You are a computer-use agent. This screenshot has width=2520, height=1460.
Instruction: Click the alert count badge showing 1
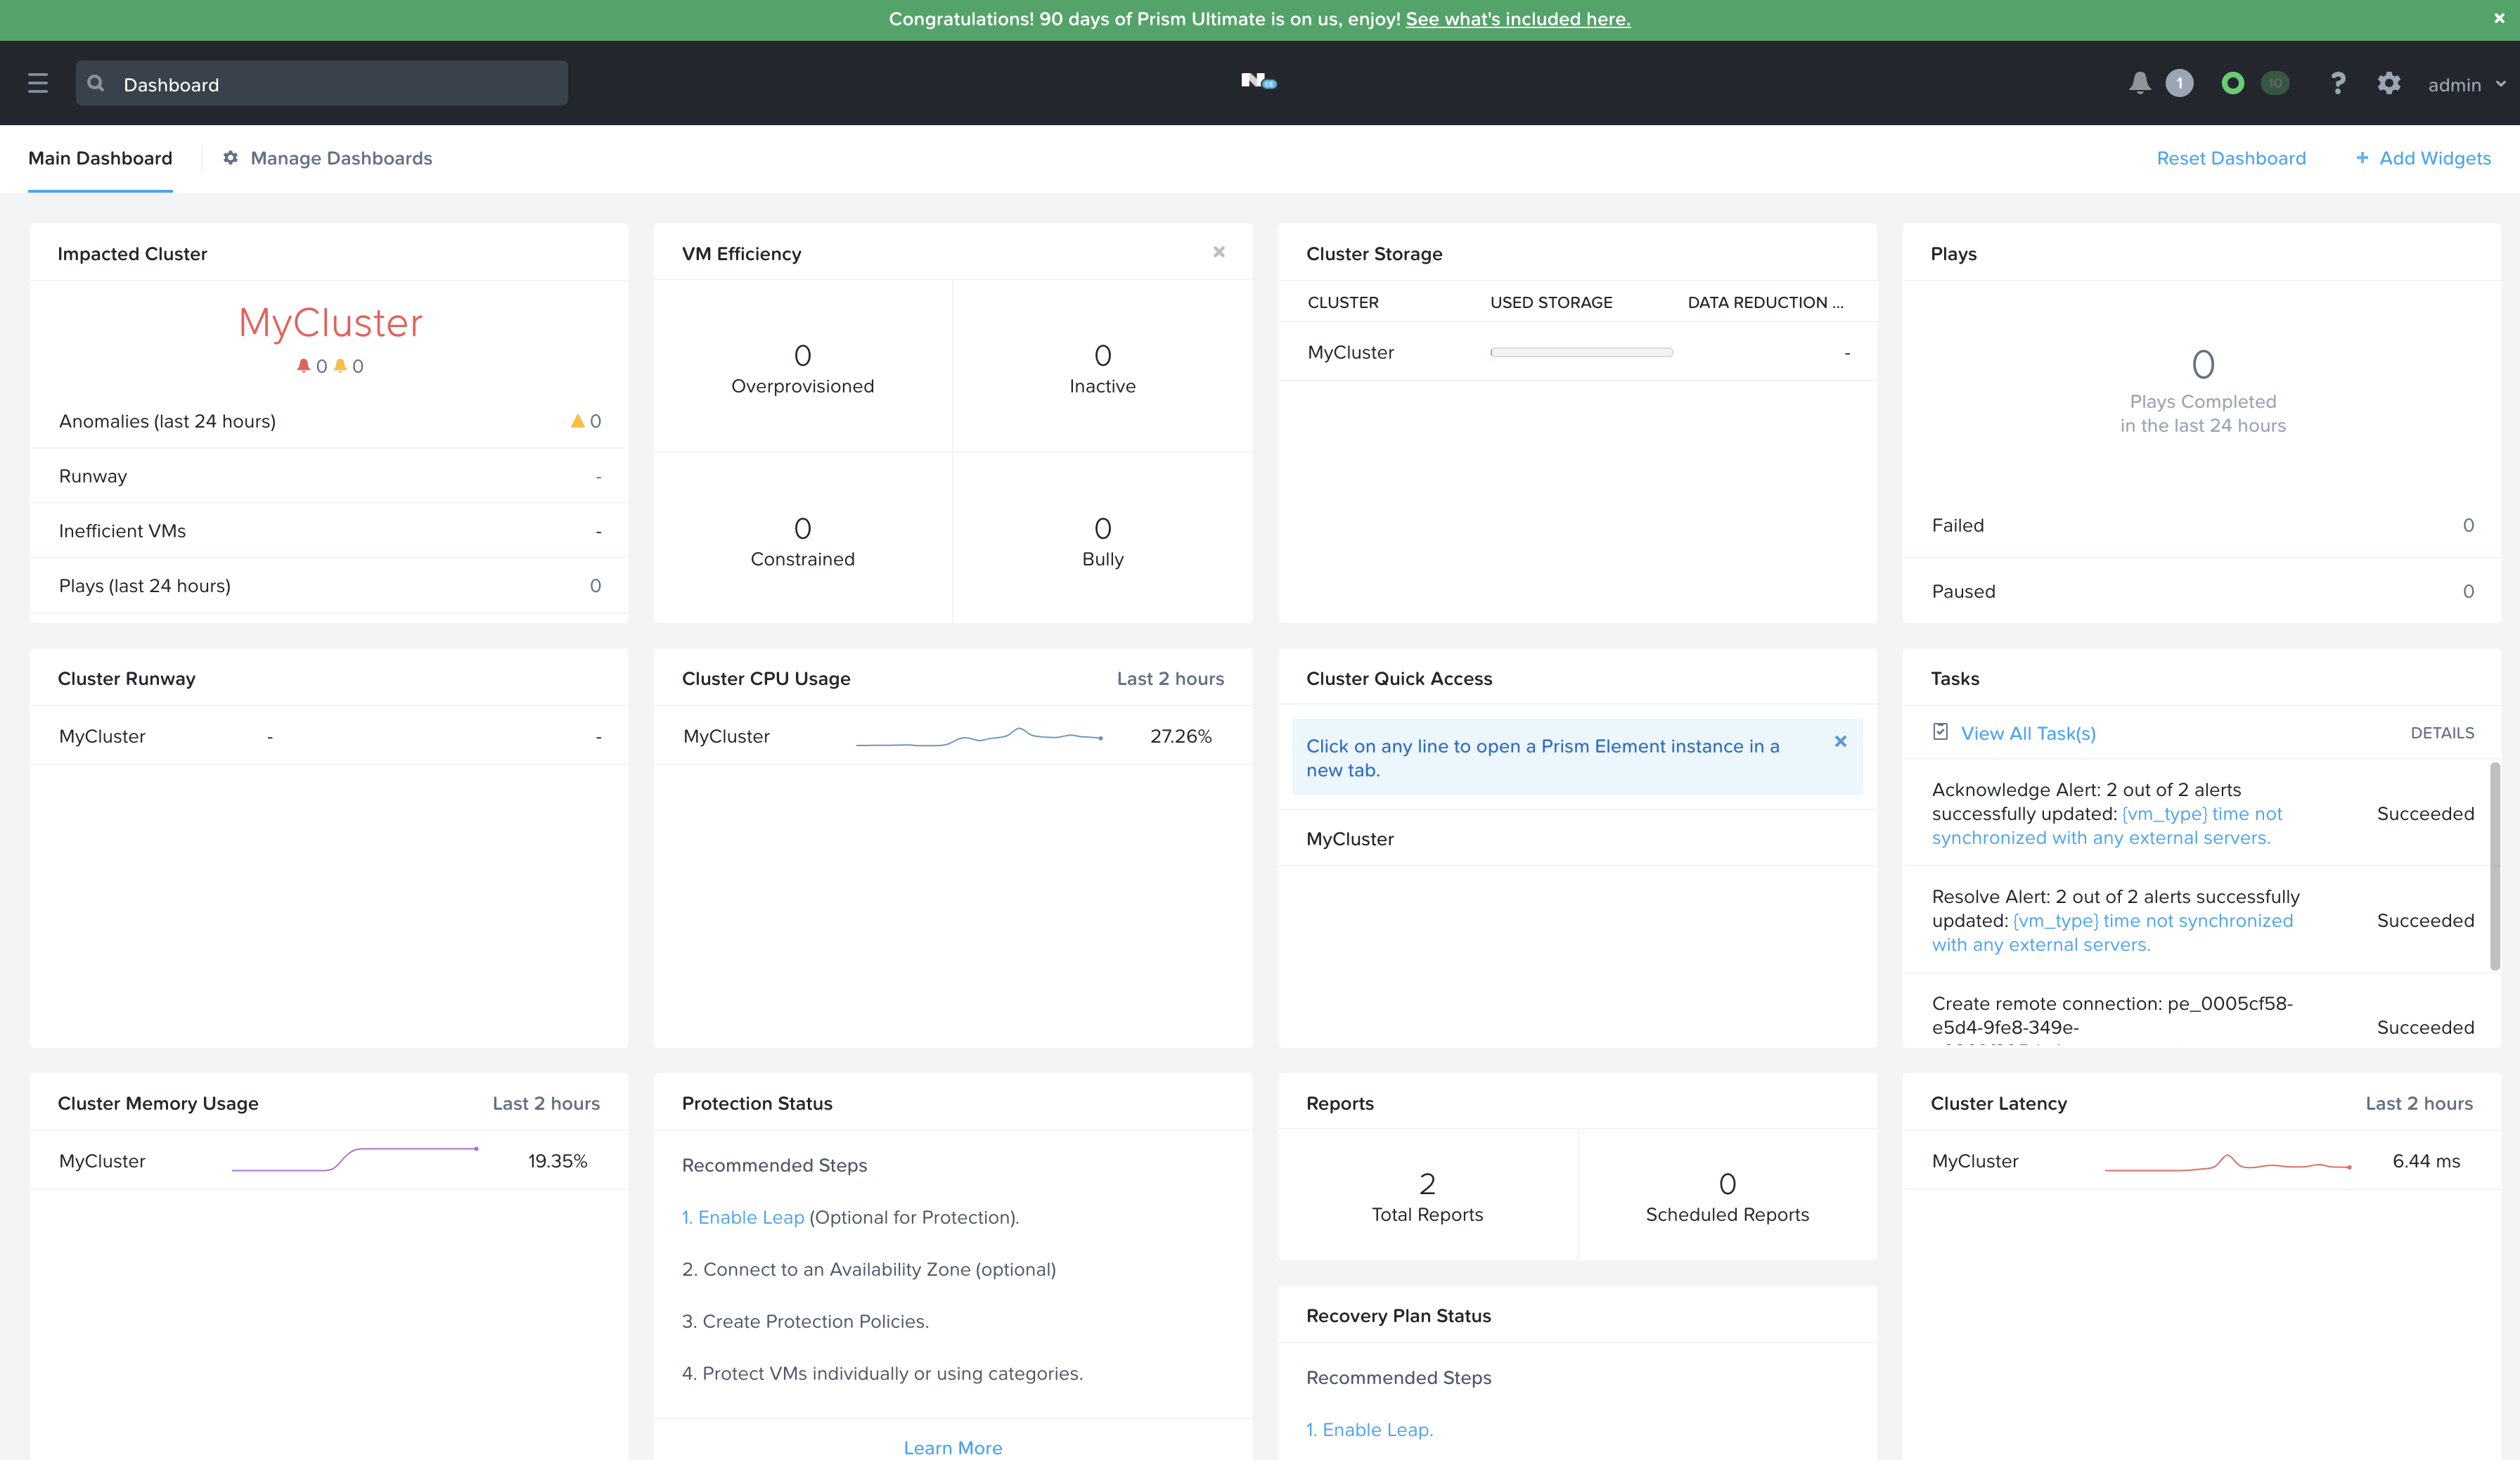tap(2180, 83)
